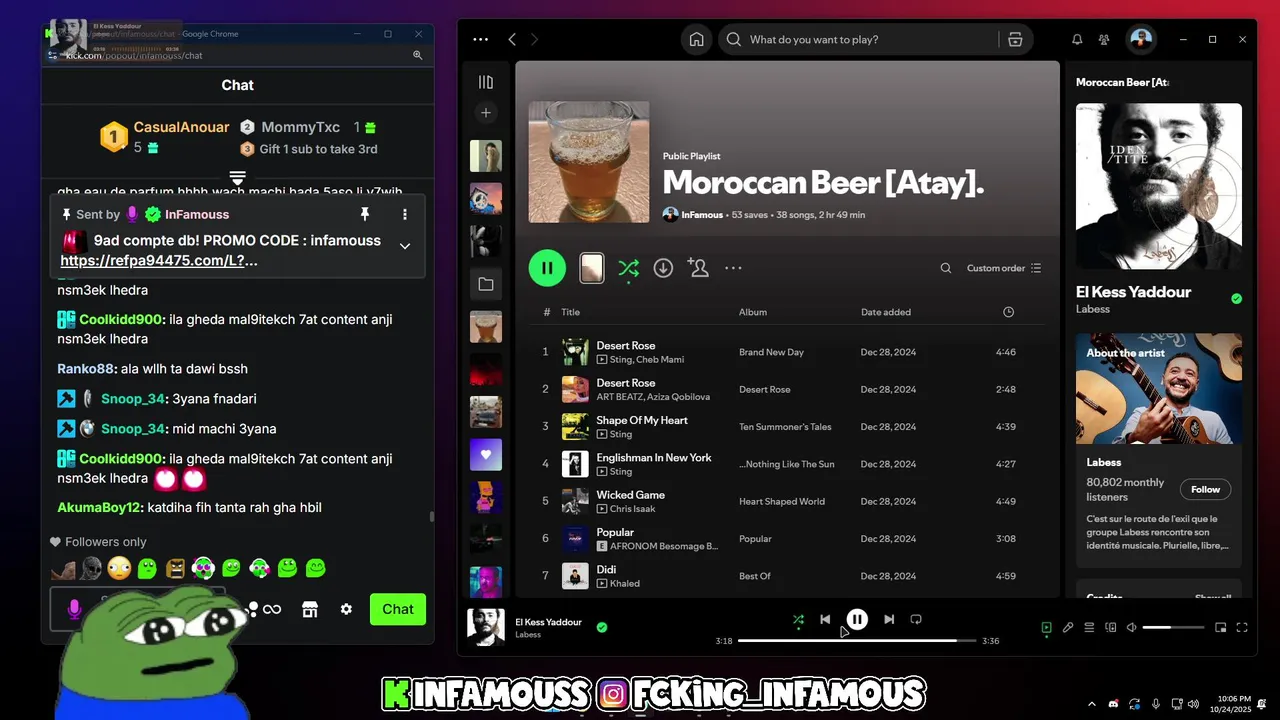Open Friend Activity icon in Spotify
The height and width of the screenshot is (720, 1280).
click(x=1104, y=40)
